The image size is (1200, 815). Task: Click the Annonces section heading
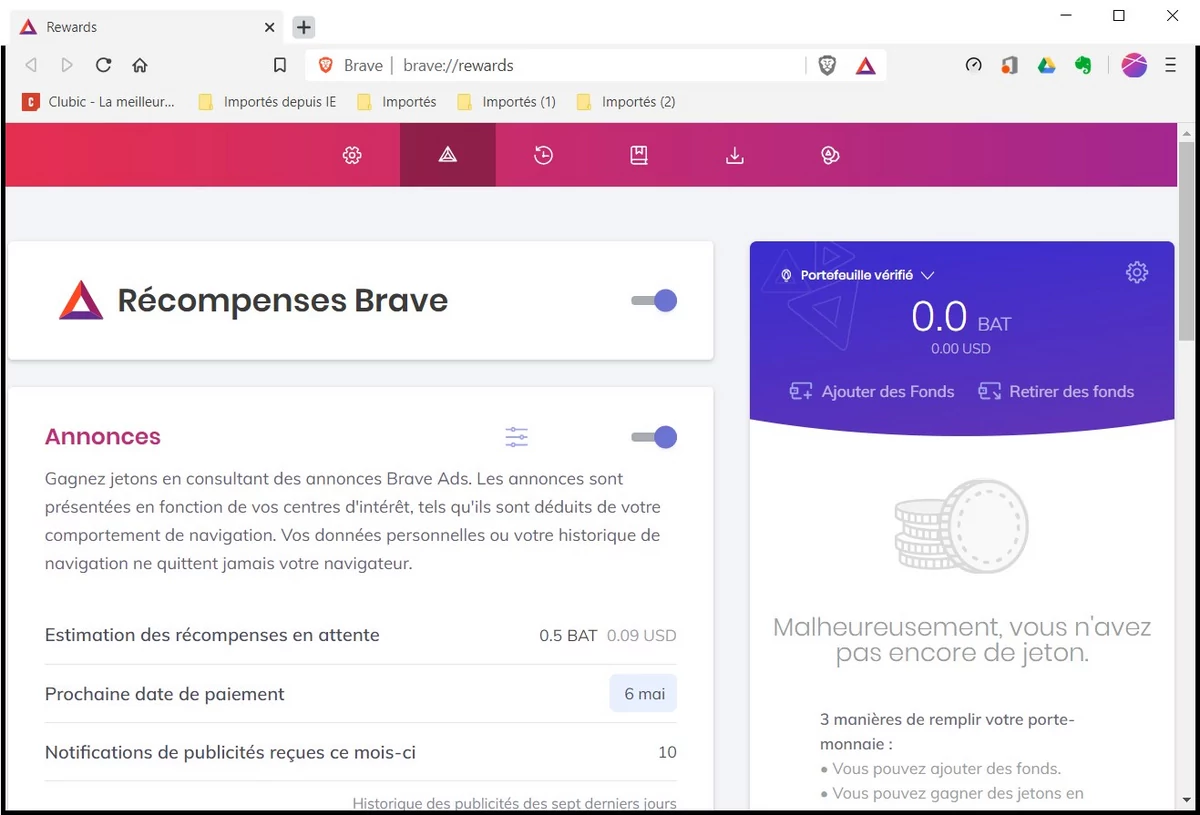[x=103, y=437]
